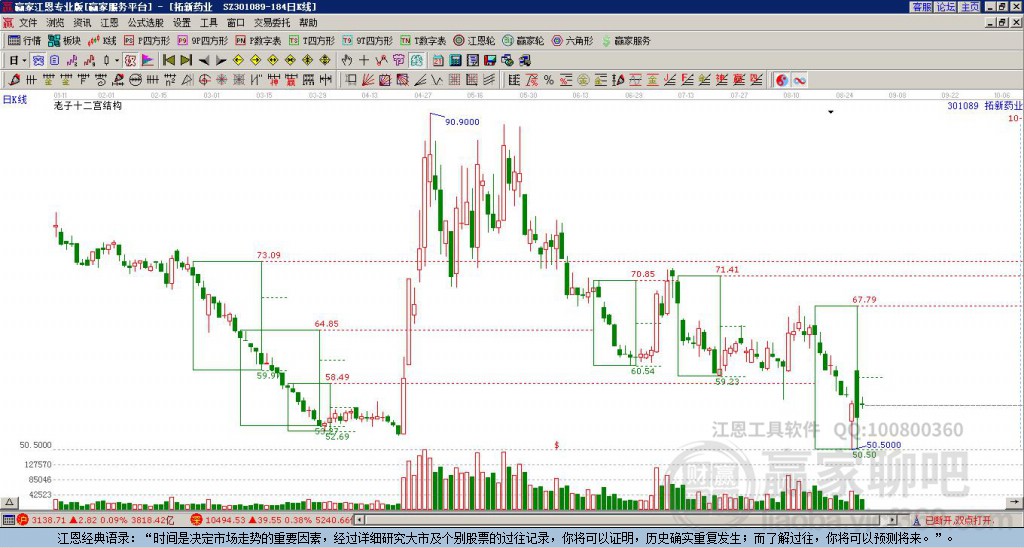Jump to first bar with green skip-back icon
Image resolution: width=1024 pixels, height=548 pixels.
168,61
